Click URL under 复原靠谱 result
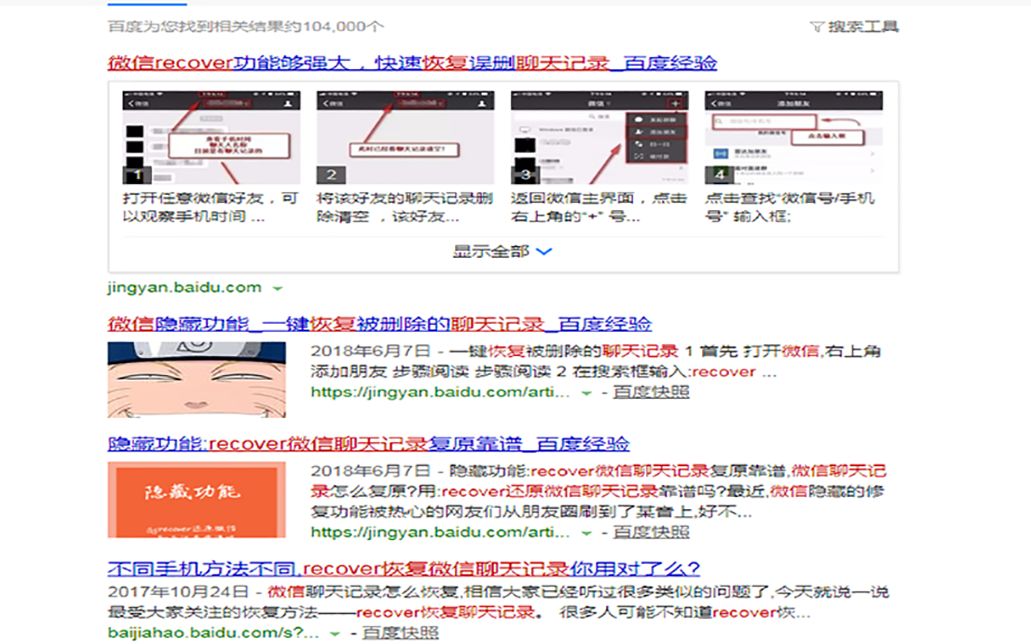This screenshot has width=1031, height=644. [440, 532]
